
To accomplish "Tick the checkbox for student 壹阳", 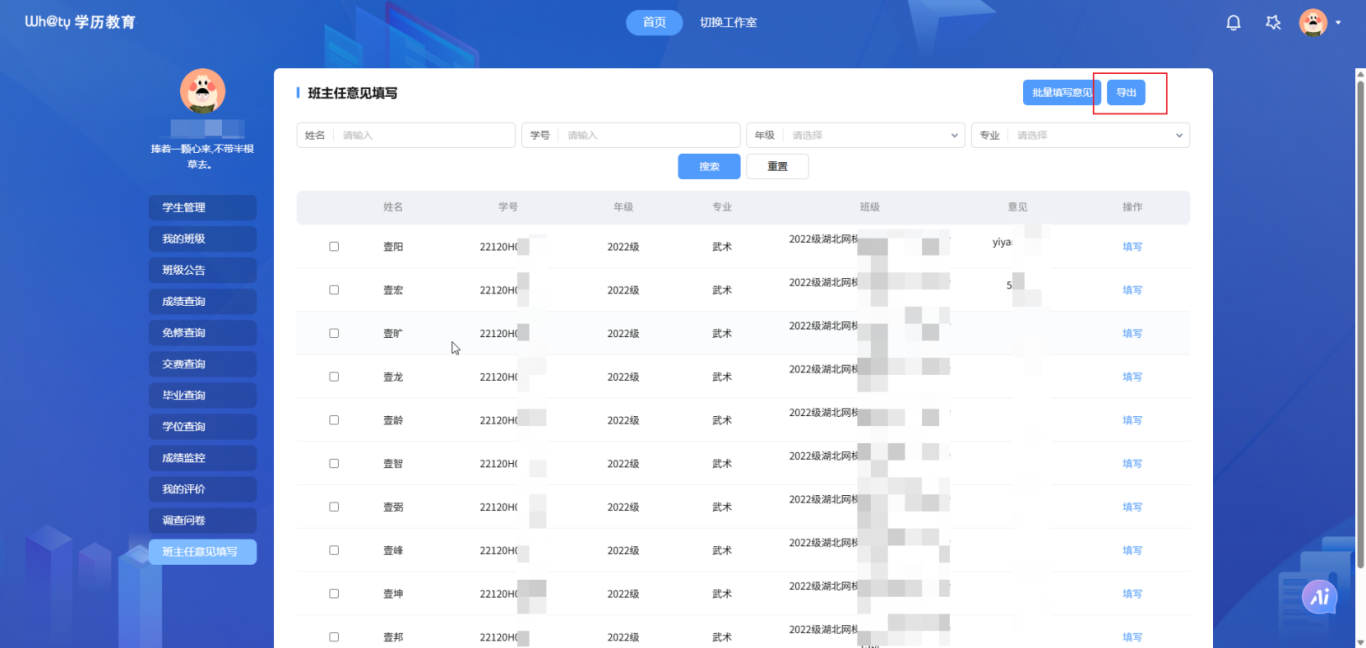I will 334,247.
